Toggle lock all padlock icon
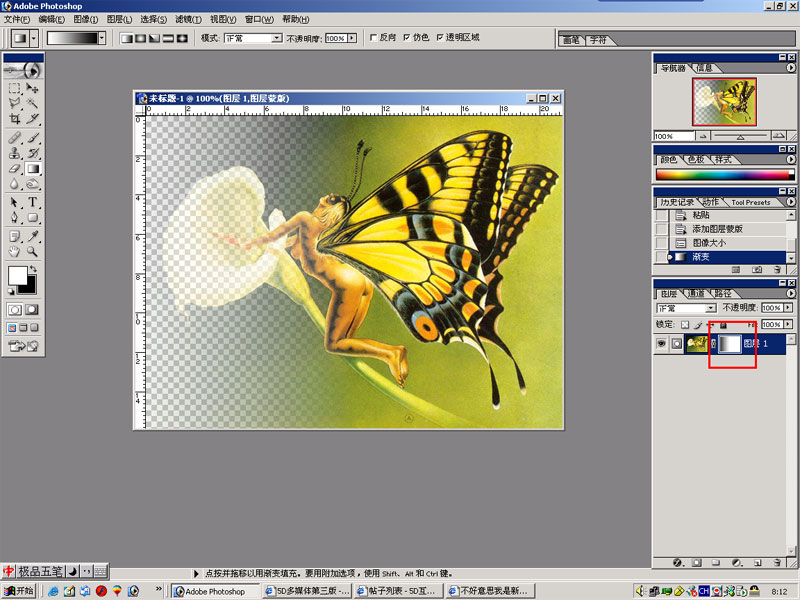Viewport: 800px width, 600px height. click(x=723, y=324)
